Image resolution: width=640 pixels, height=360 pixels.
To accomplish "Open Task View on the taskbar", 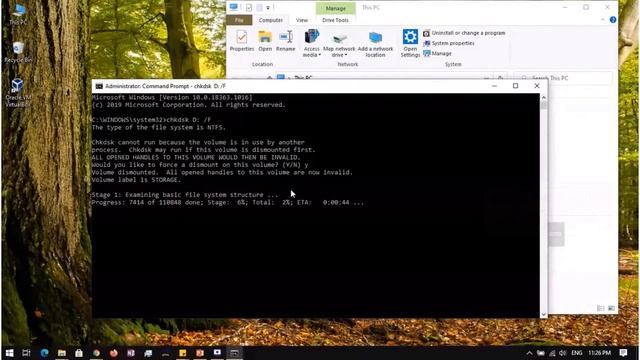I will (27, 353).
